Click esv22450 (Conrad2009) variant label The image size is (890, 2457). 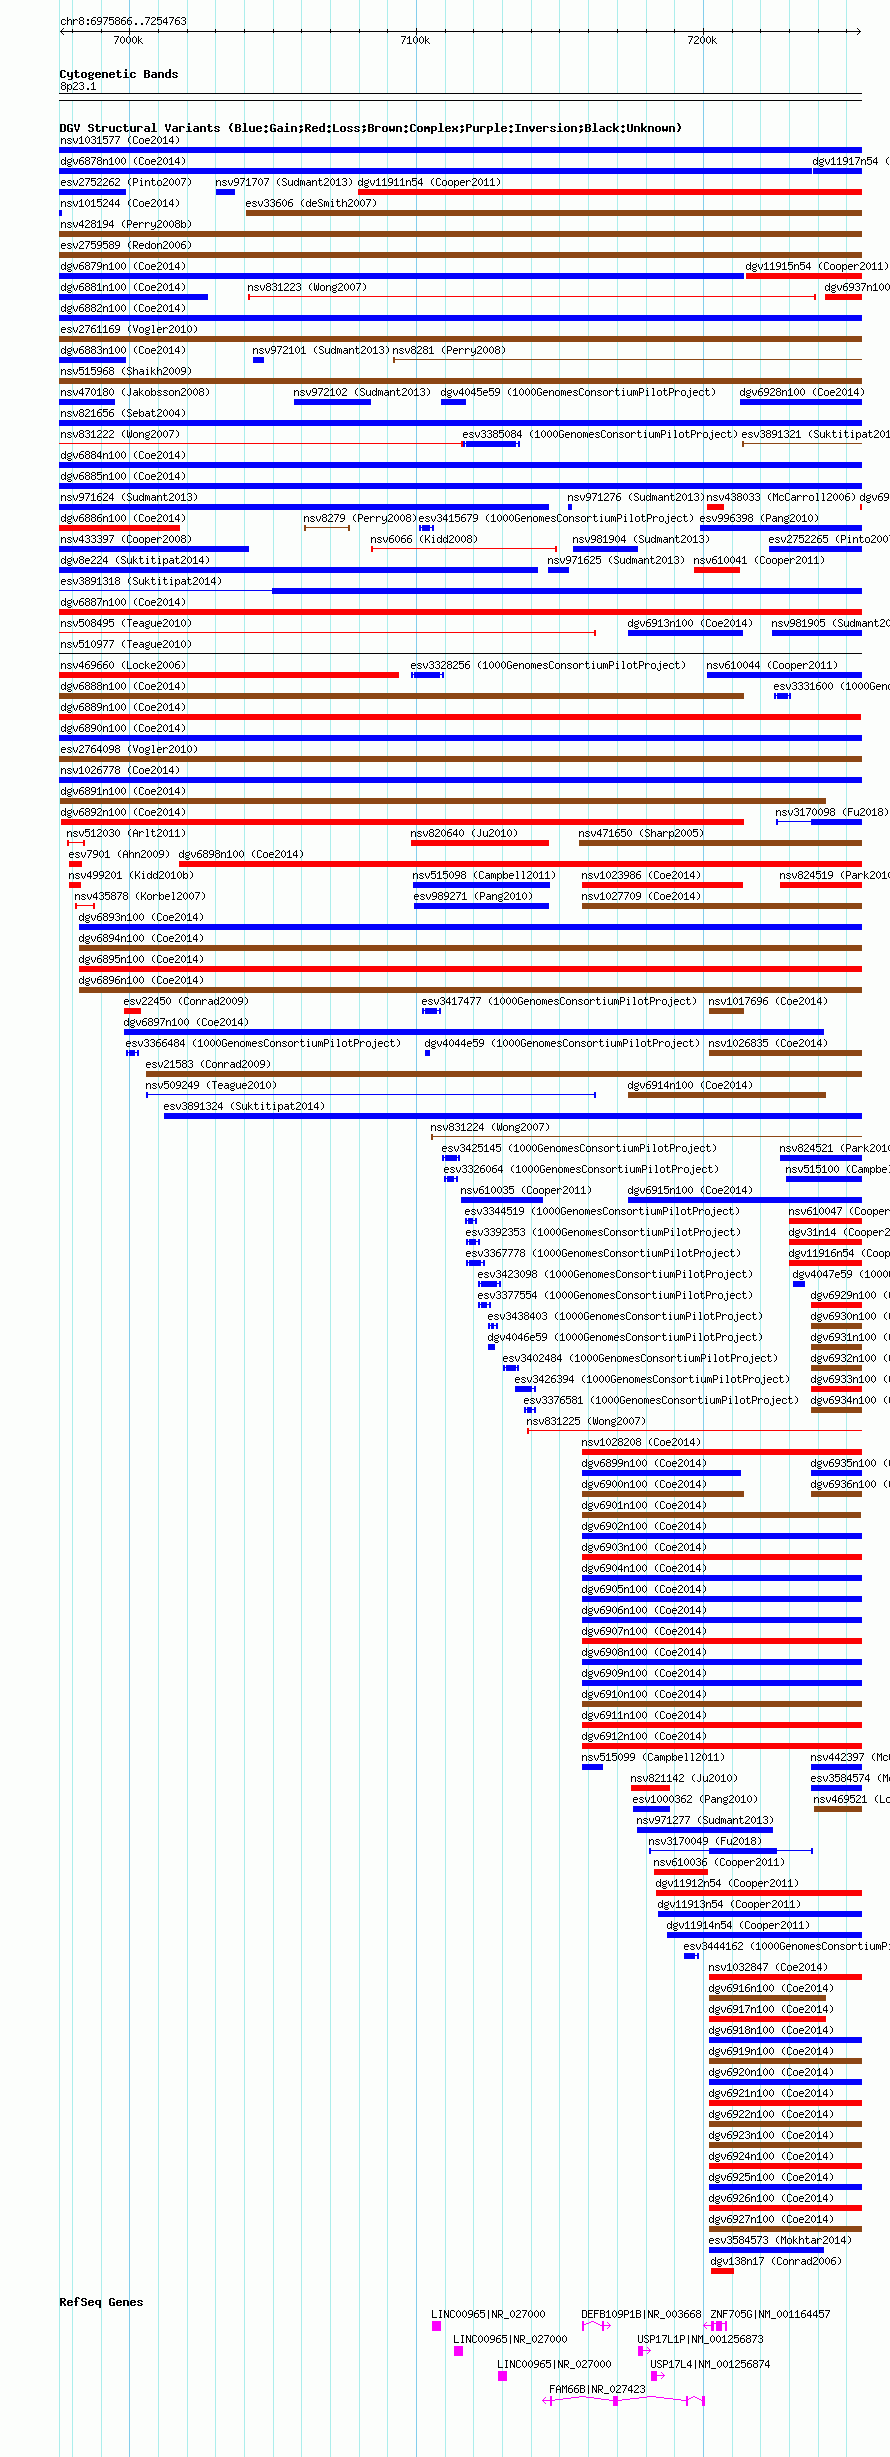[186, 1001]
